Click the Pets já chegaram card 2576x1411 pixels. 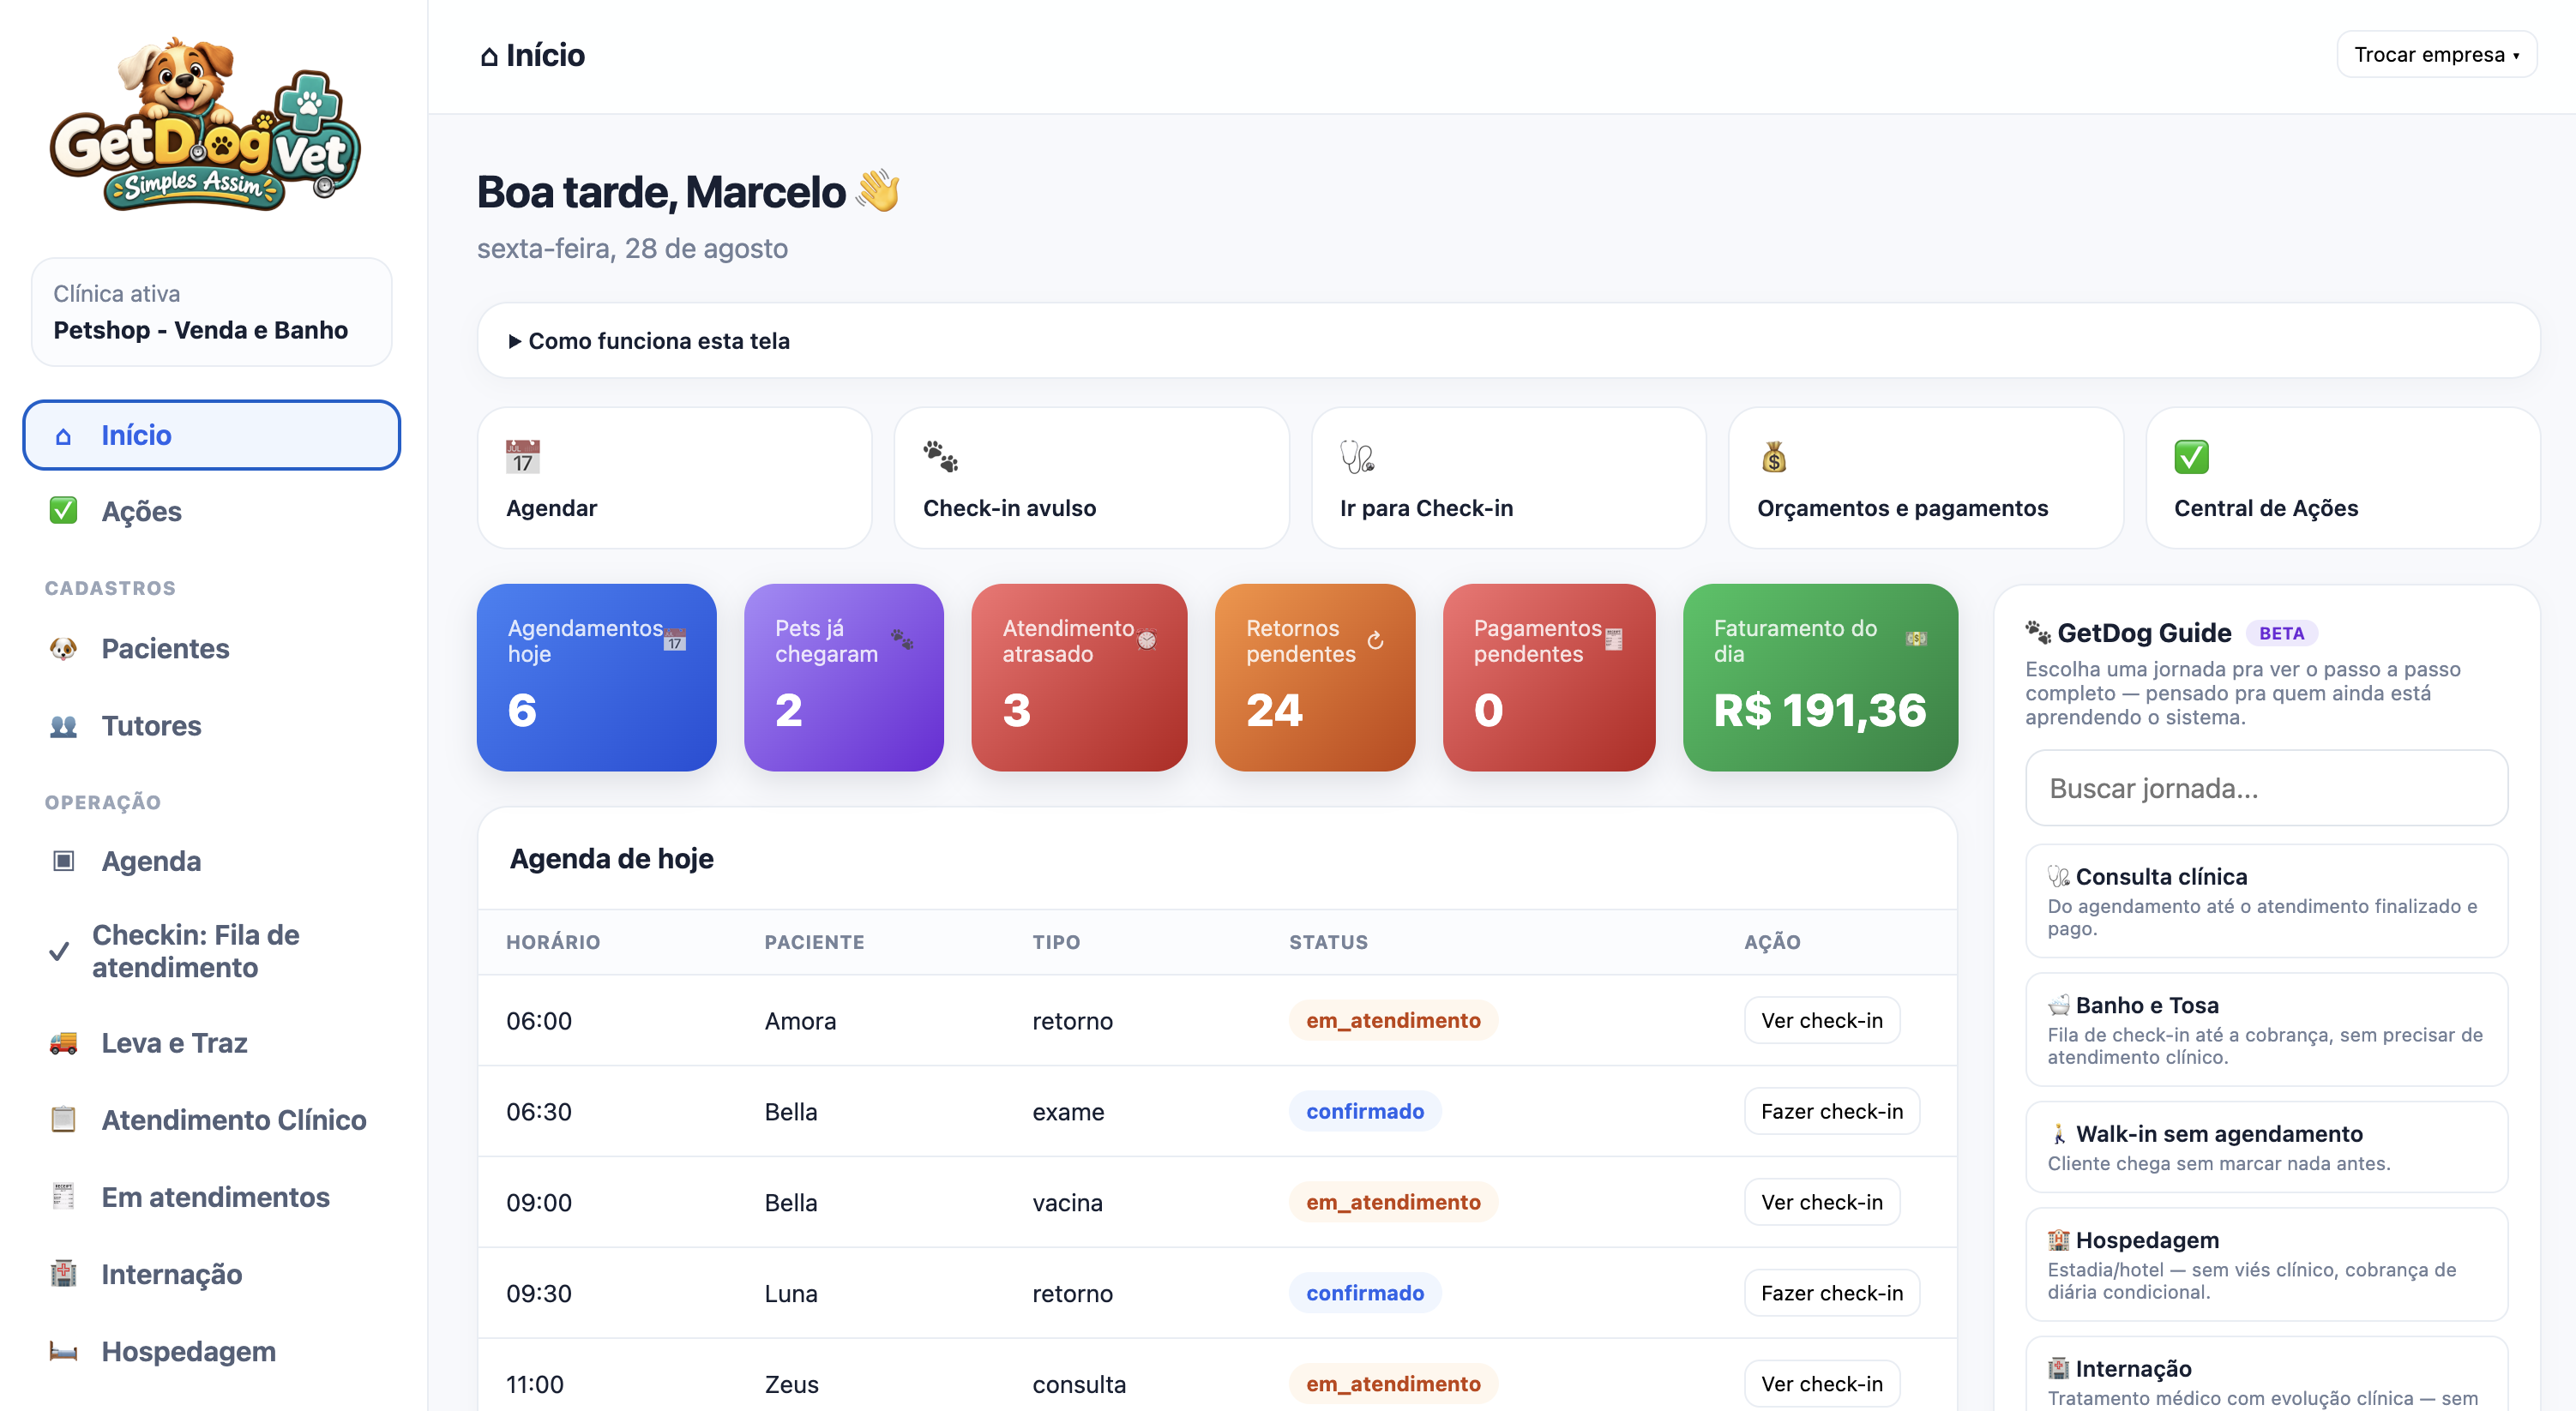click(x=844, y=678)
